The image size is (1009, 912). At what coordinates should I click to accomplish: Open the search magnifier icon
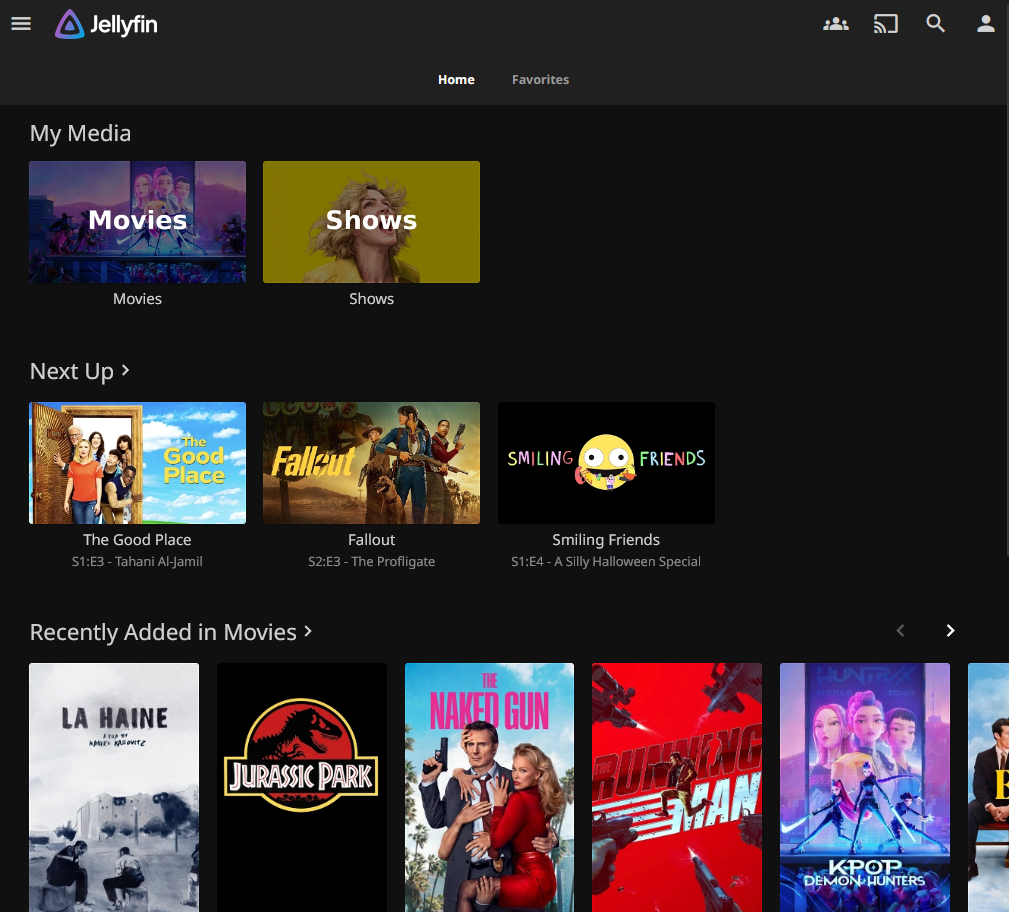click(x=935, y=24)
